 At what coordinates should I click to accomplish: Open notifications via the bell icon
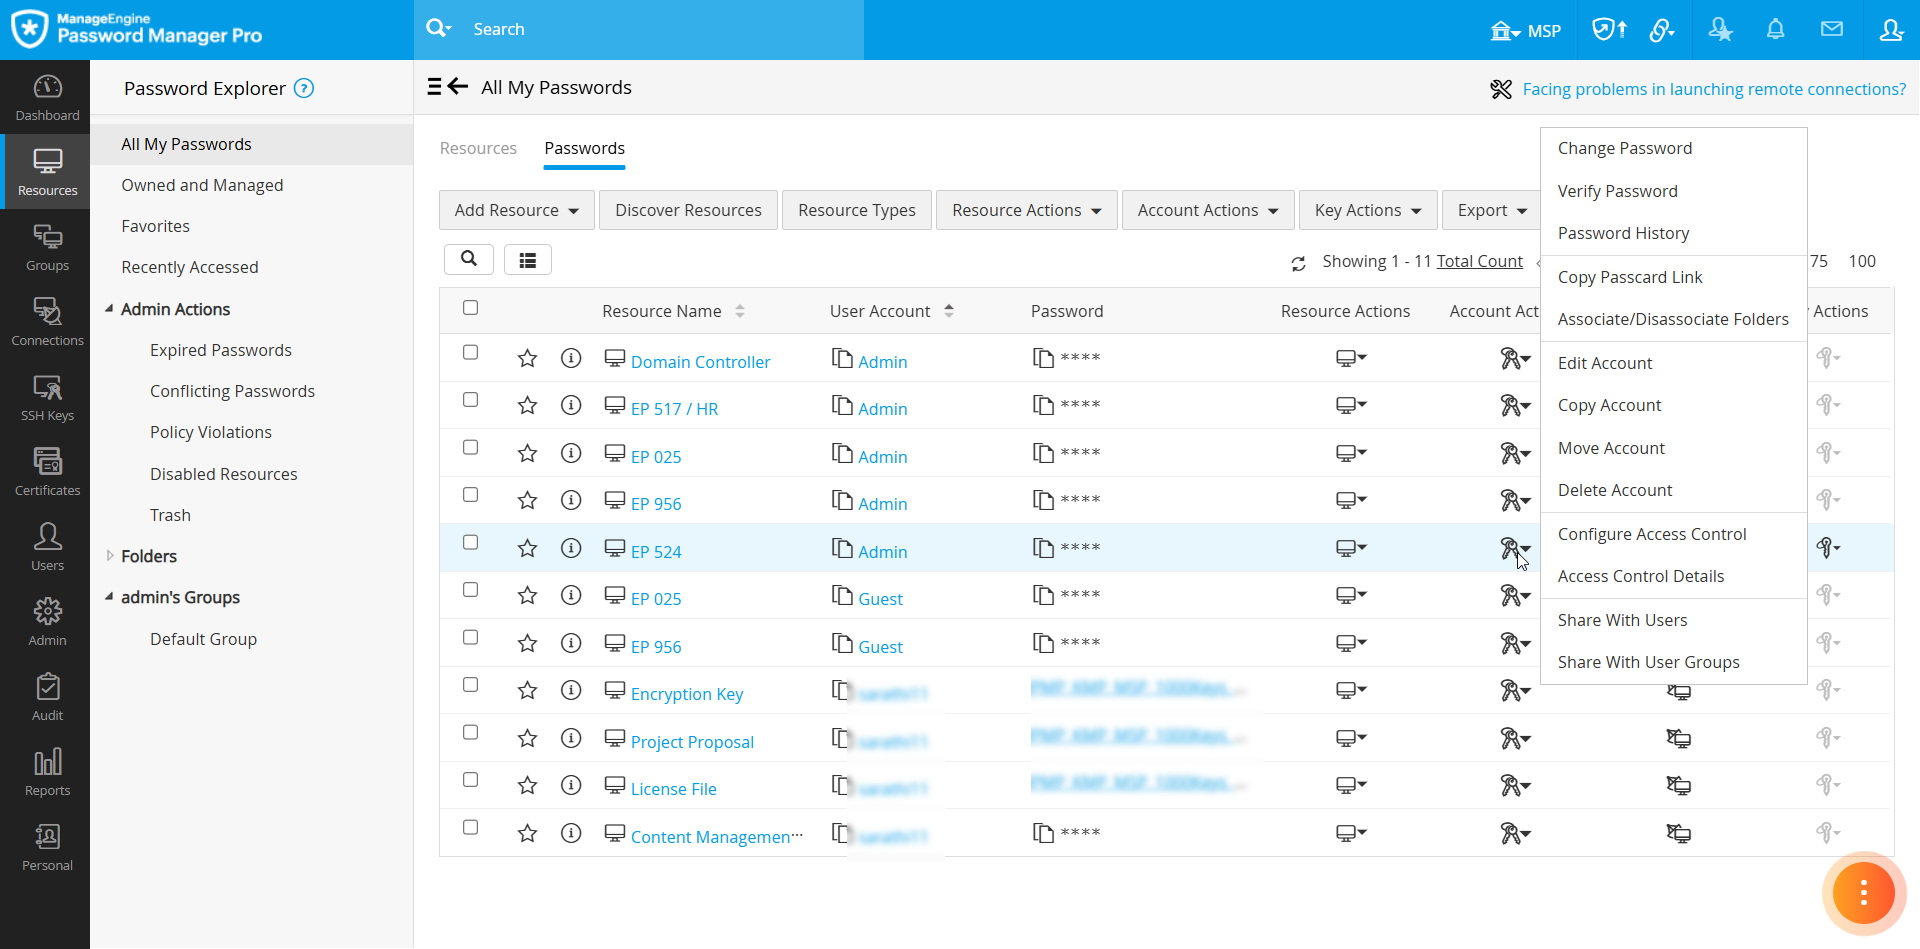point(1775,30)
